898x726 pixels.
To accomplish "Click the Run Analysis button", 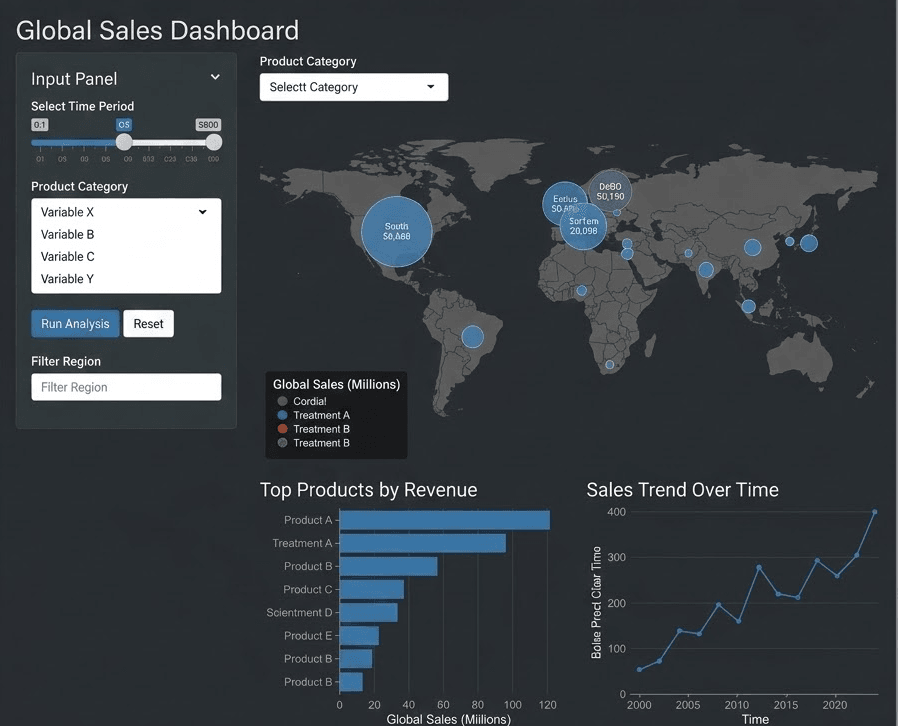I will click(74, 323).
